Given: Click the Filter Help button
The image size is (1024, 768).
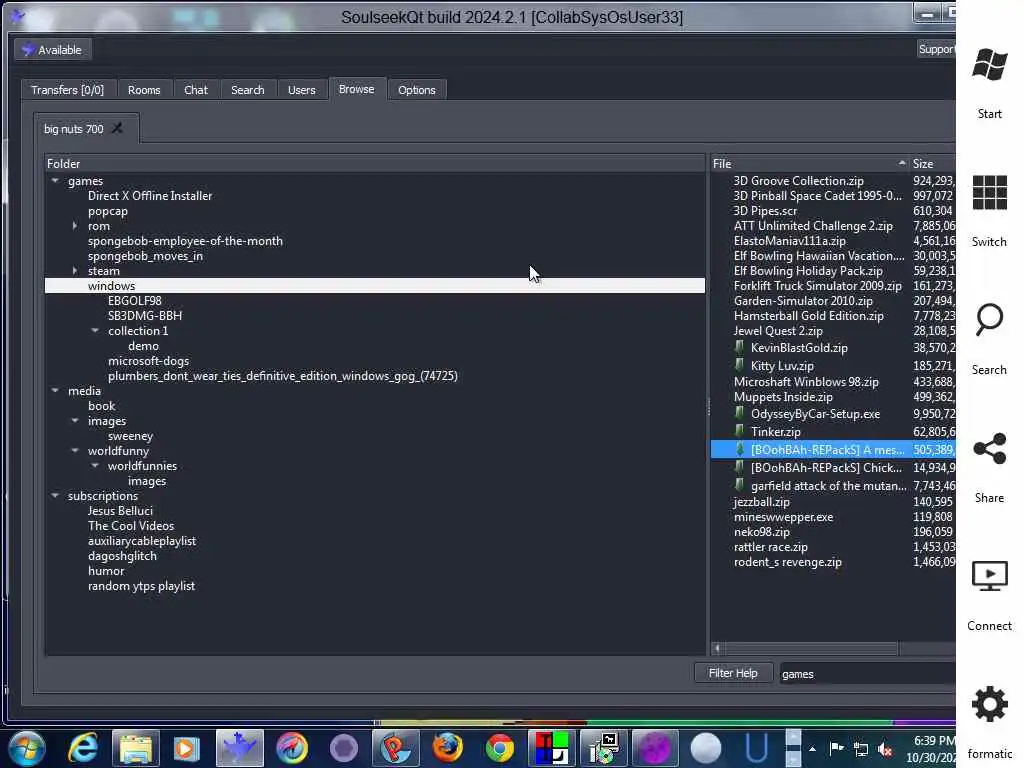Looking at the screenshot, I should point(733,673).
